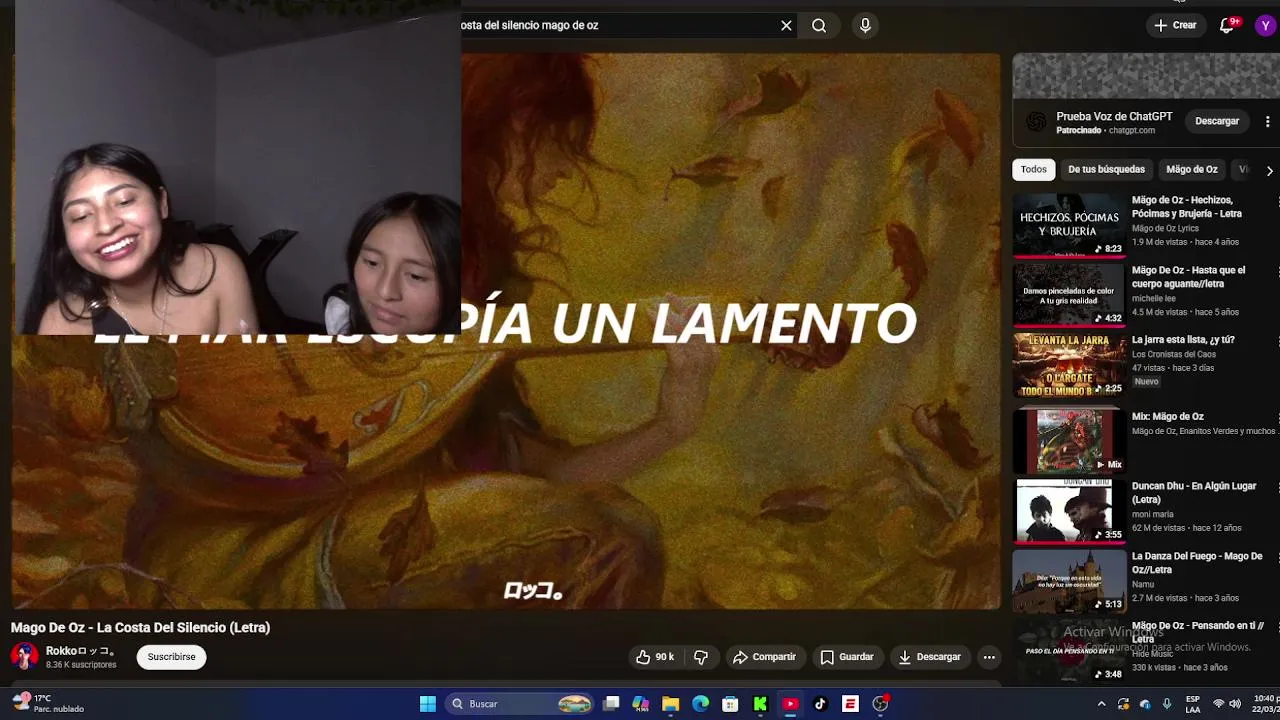
Task: Click Descargar below the video
Action: [930, 657]
